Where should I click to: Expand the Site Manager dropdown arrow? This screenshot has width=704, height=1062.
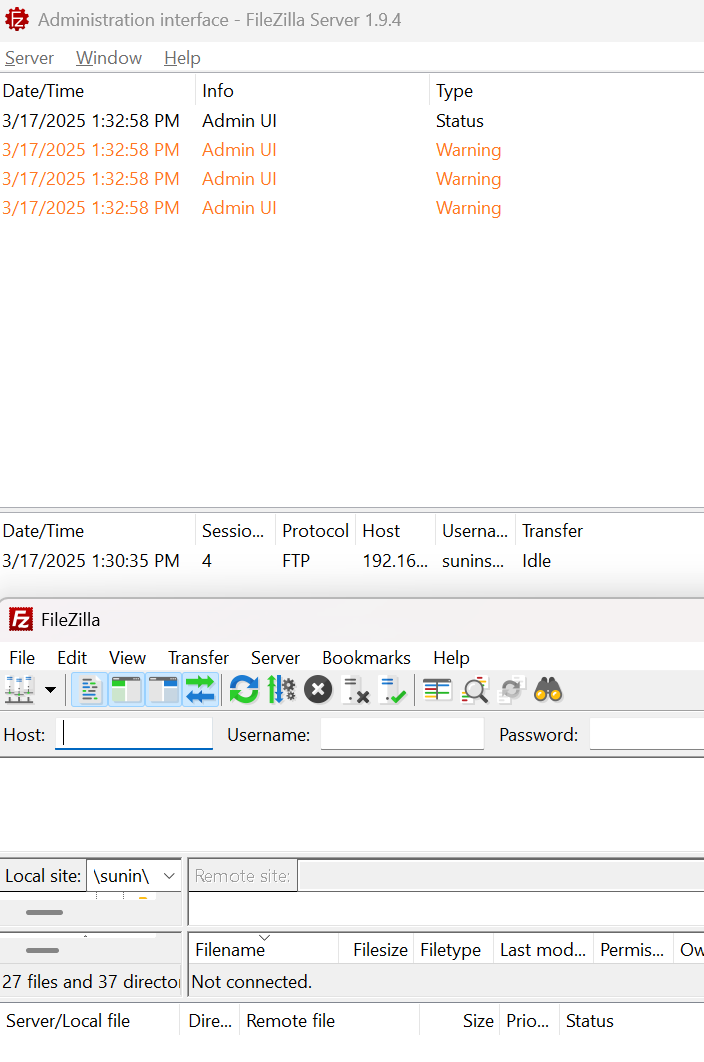click(50, 690)
